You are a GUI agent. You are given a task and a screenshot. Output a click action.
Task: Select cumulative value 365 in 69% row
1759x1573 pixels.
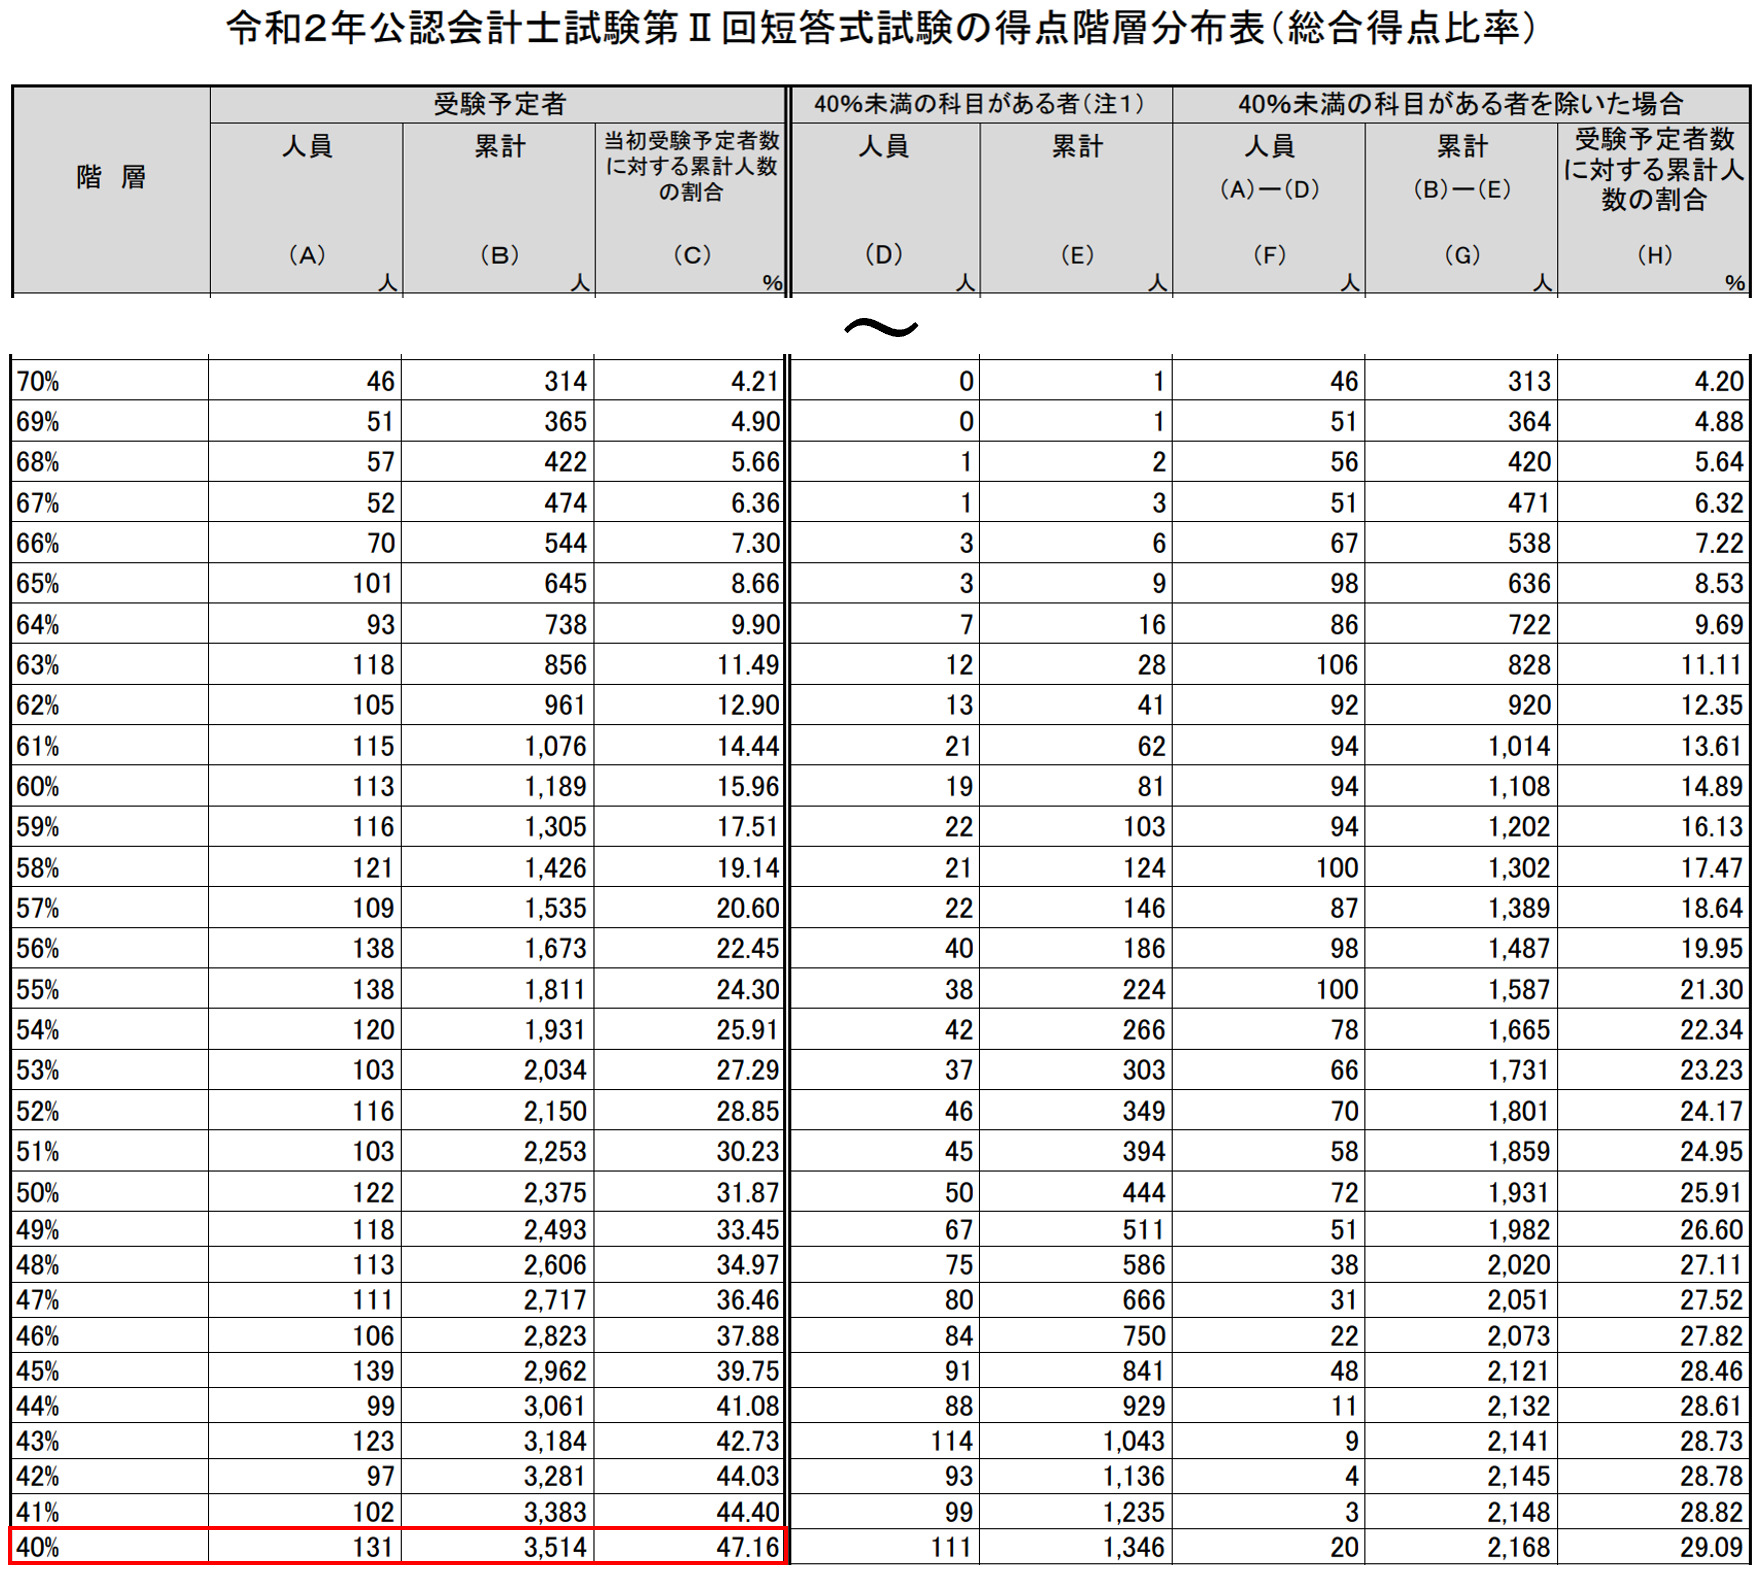tap(565, 422)
